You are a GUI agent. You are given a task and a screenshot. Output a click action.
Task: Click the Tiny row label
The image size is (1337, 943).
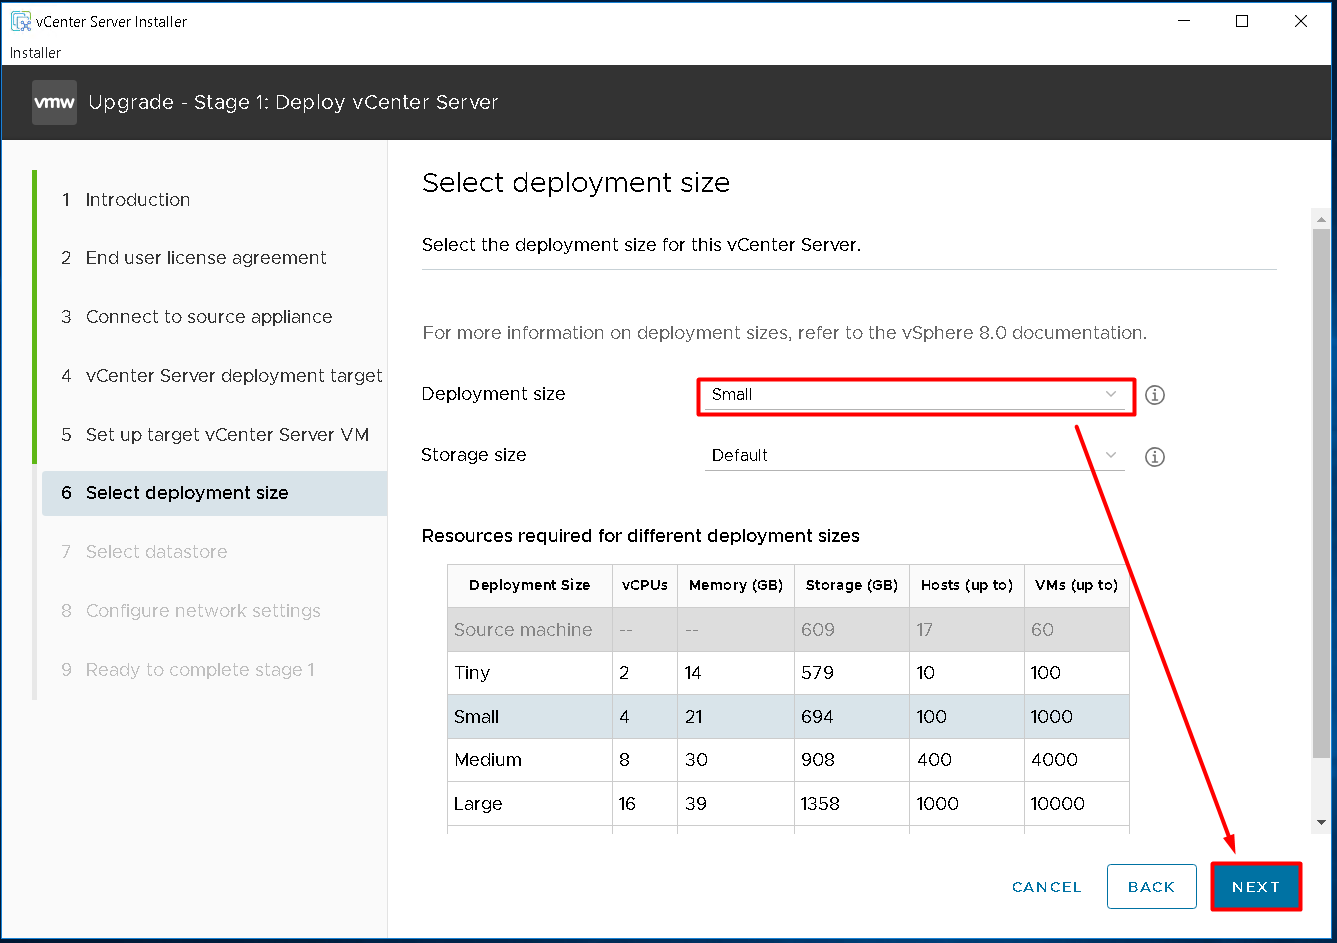tap(472, 673)
